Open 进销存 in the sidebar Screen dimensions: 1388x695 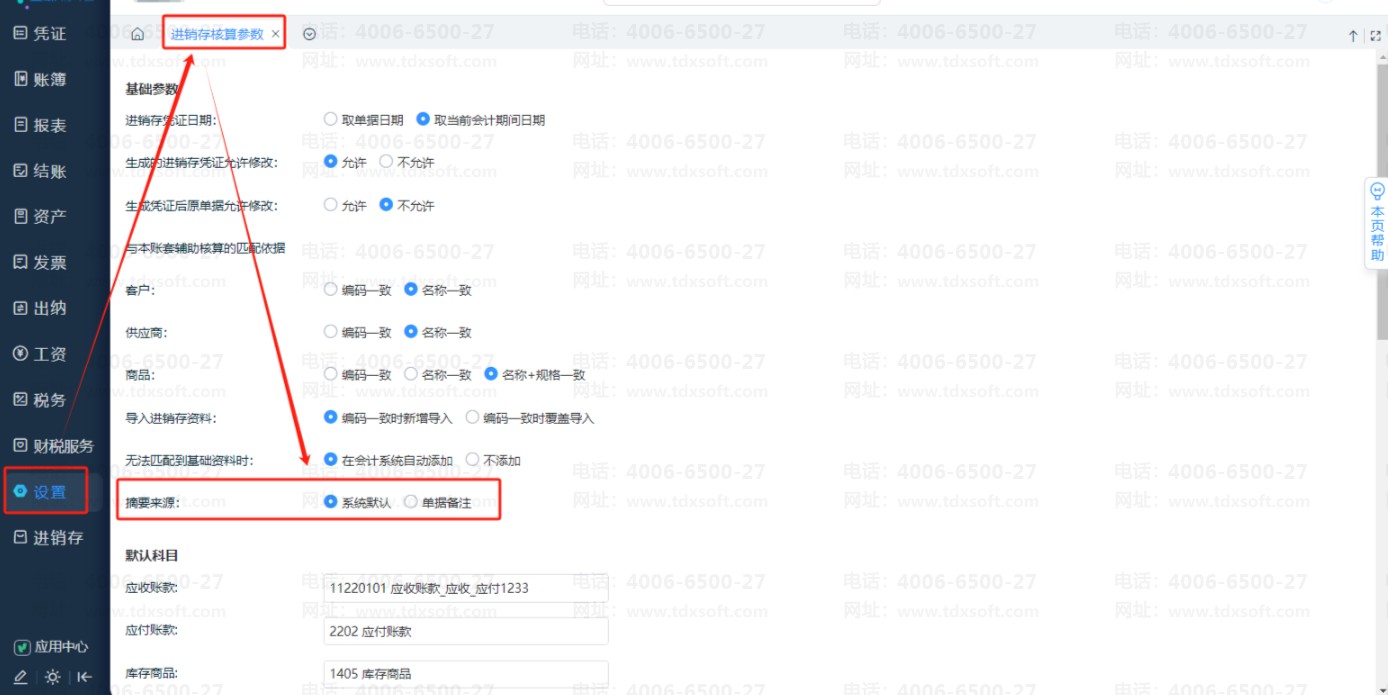(48, 538)
